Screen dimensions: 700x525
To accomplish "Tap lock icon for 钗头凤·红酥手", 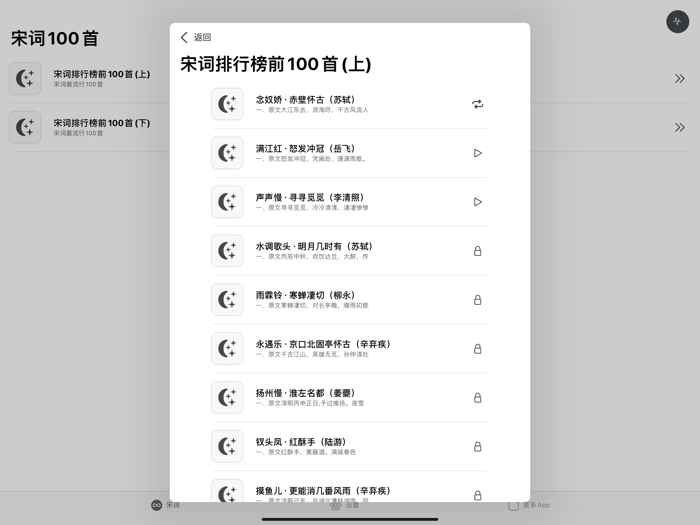I will (477, 446).
